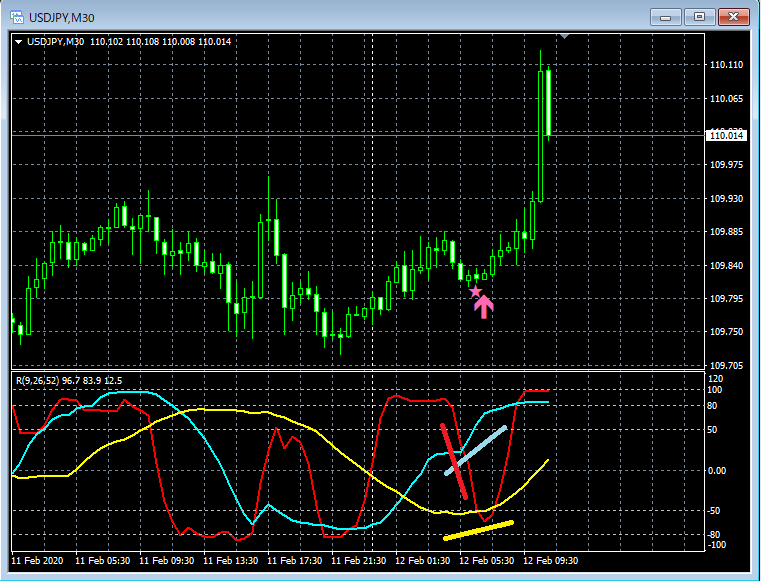Click the indicator scale value 0.00
This screenshot has height=581, width=761.
[717, 471]
